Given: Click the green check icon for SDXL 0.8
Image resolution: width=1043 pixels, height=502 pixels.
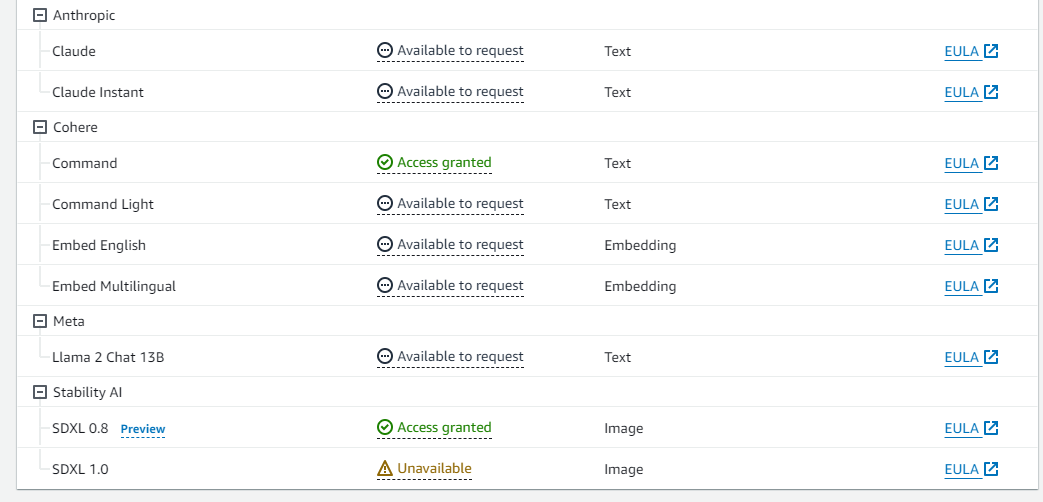Looking at the screenshot, I should [385, 427].
